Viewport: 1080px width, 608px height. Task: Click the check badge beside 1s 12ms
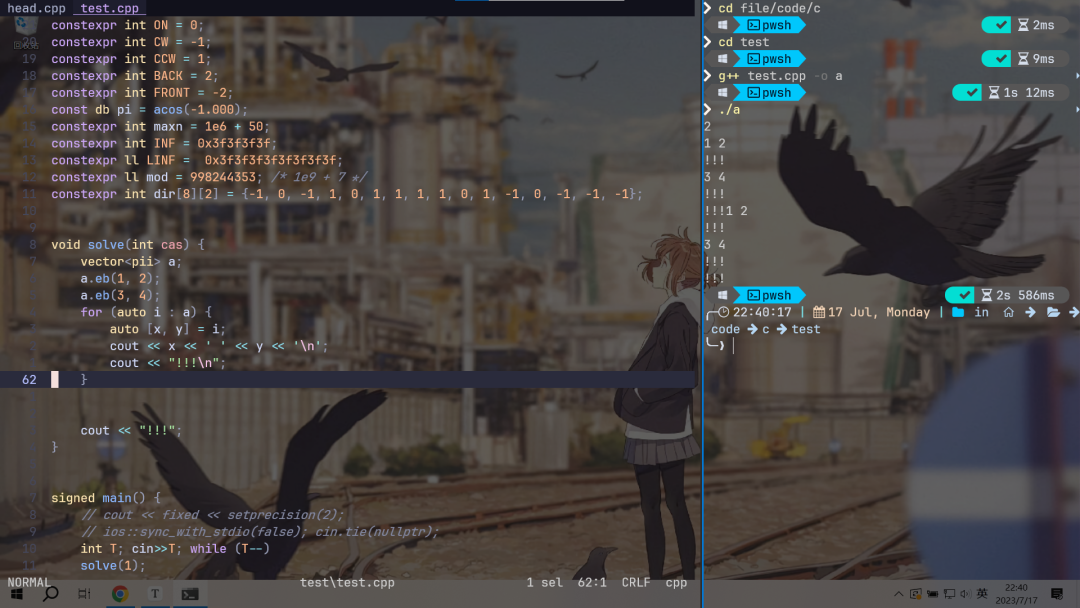point(967,92)
